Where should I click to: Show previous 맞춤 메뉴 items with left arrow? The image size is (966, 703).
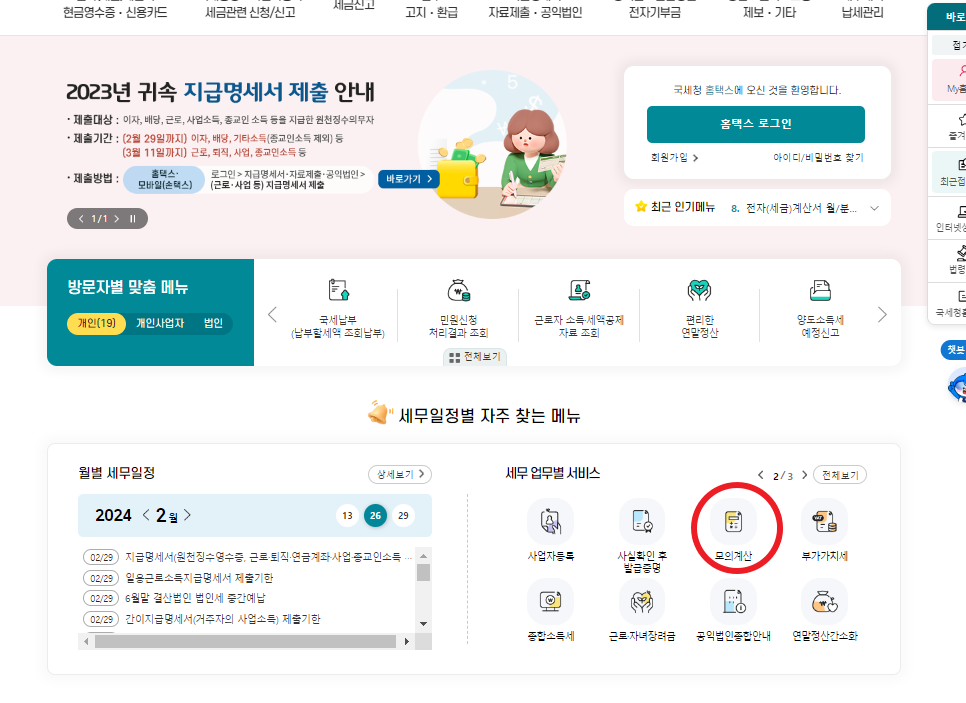272,314
